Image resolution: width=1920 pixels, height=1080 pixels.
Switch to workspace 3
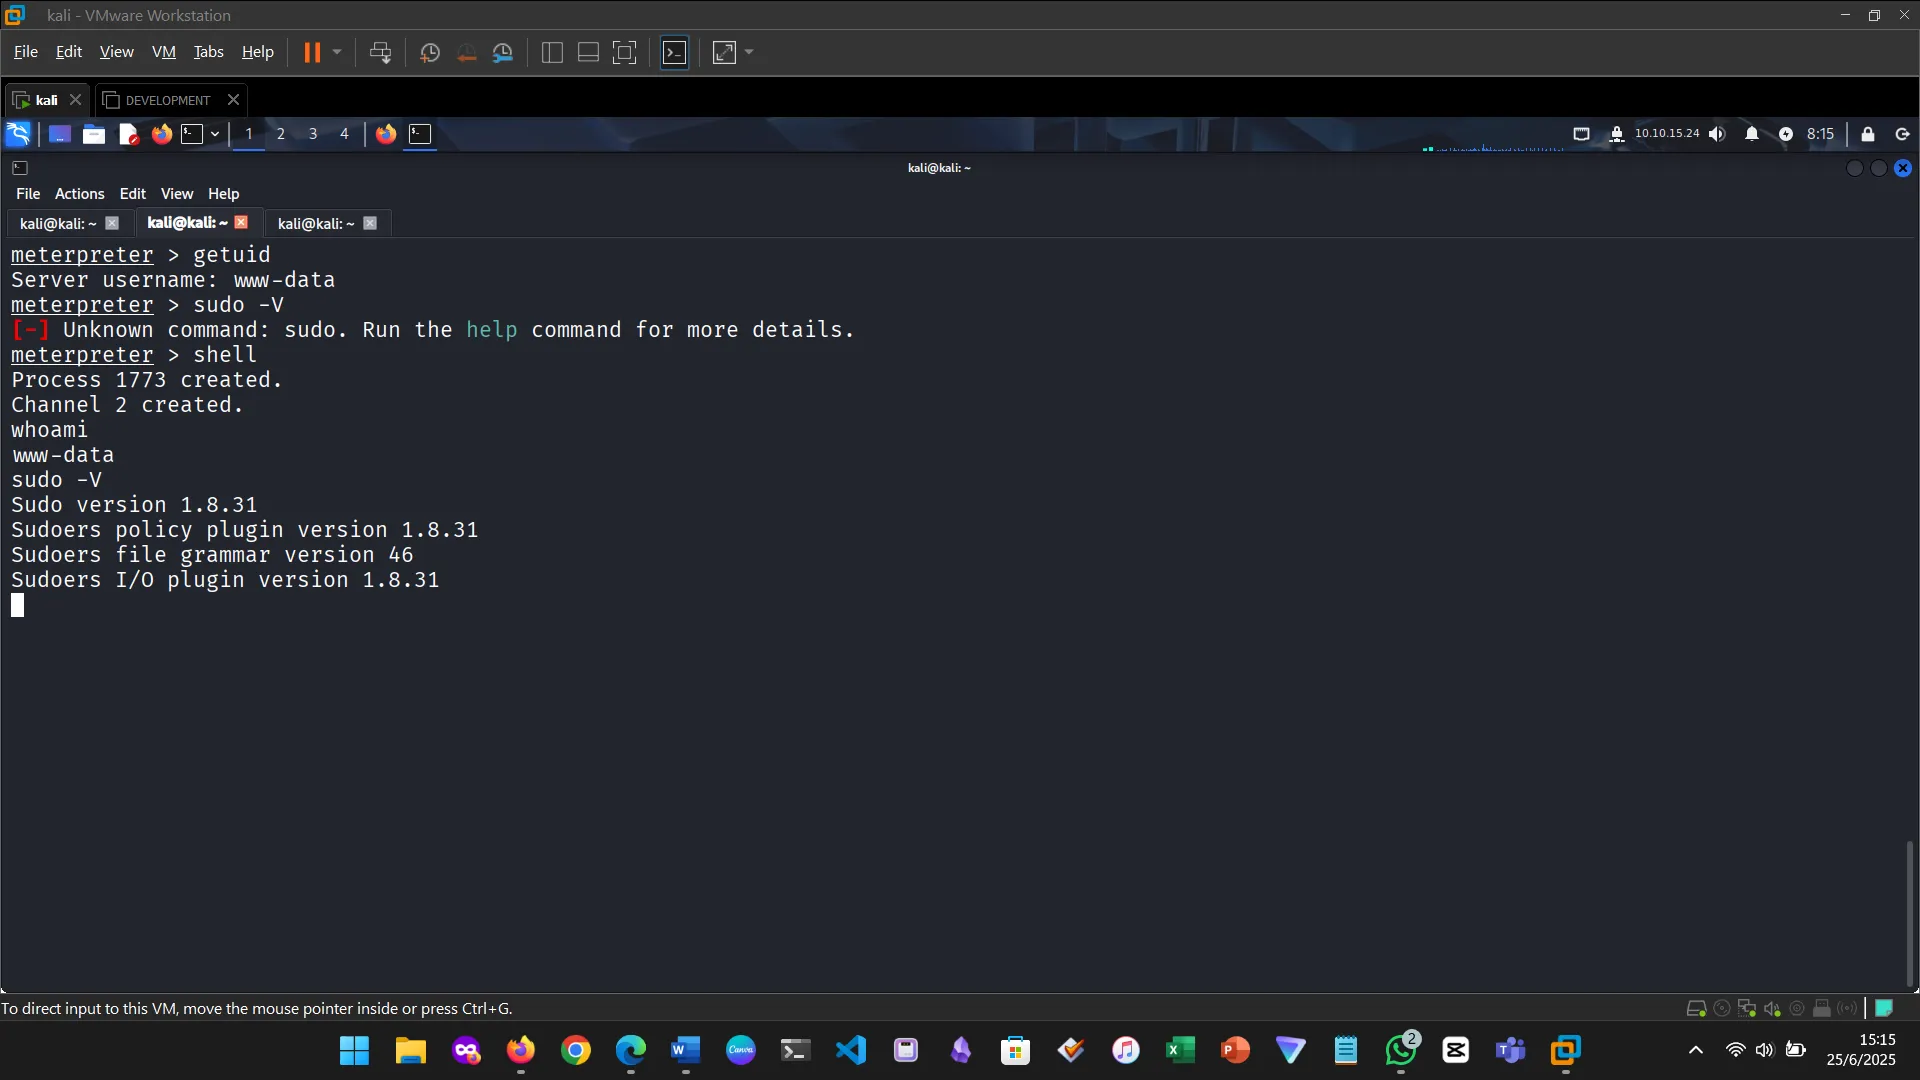pos(313,134)
